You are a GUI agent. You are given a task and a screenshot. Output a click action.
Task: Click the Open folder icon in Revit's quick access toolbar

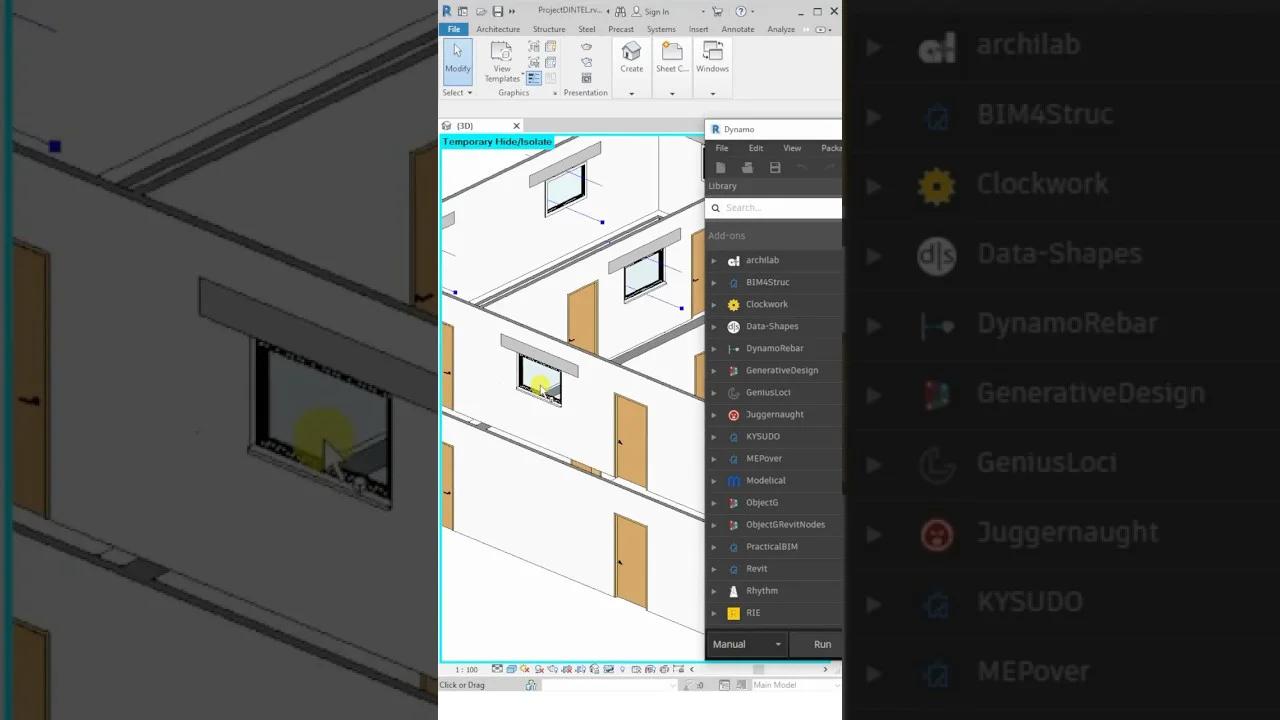pos(481,11)
